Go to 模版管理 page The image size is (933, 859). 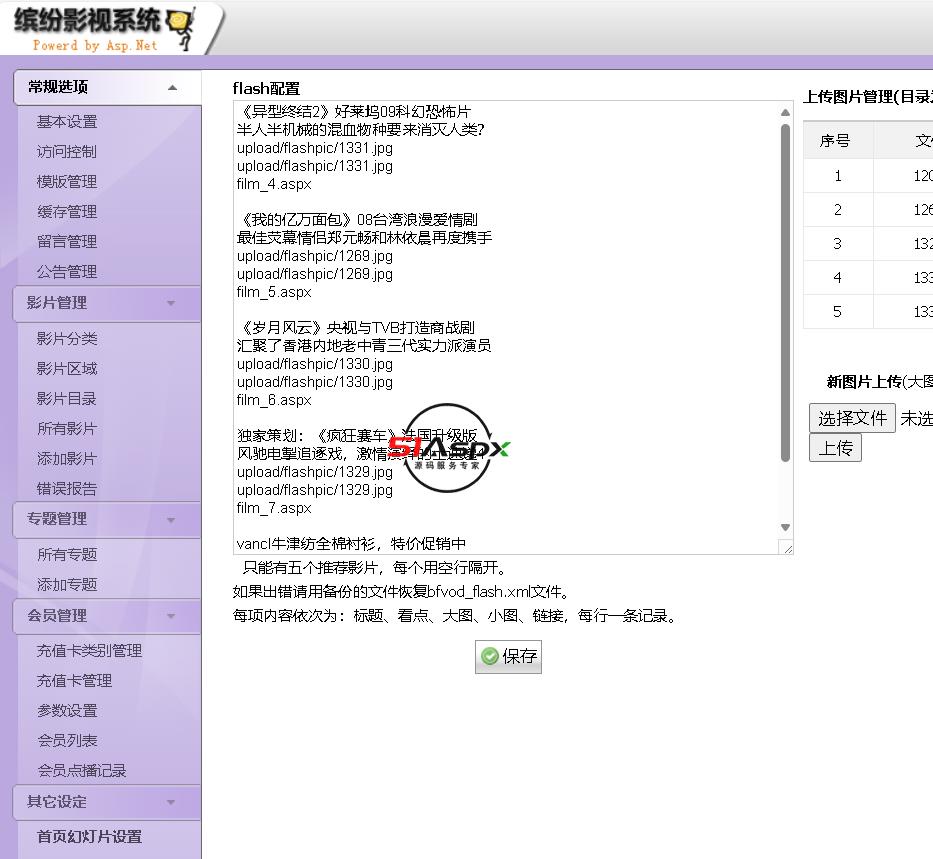point(67,182)
